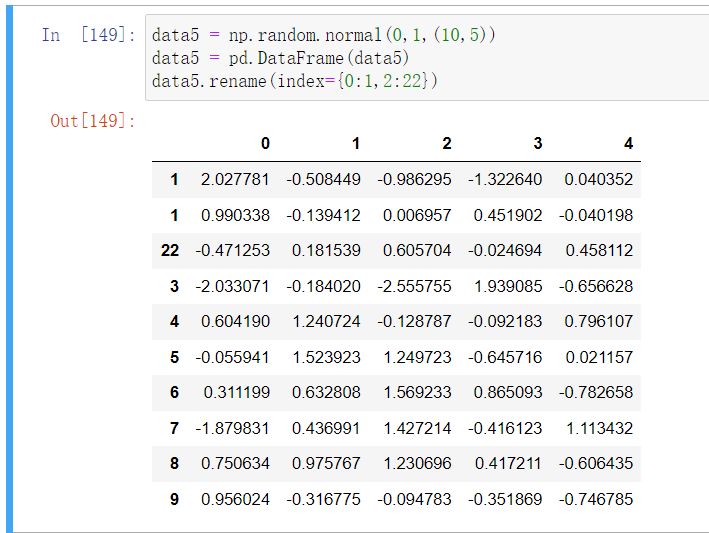This screenshot has height=533, width=709.
Task: Click cell value -0.986295
Action: (x=414, y=179)
